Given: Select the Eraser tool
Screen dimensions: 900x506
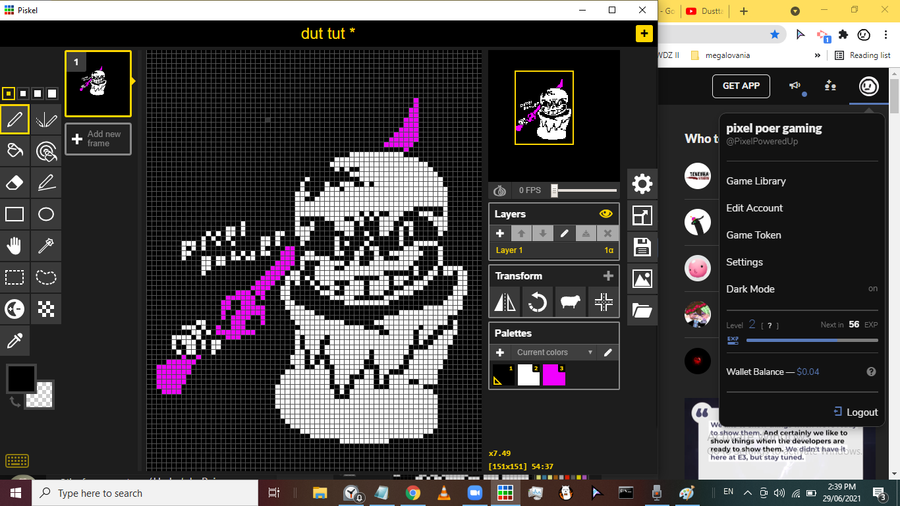Looking at the screenshot, I should [x=15, y=182].
